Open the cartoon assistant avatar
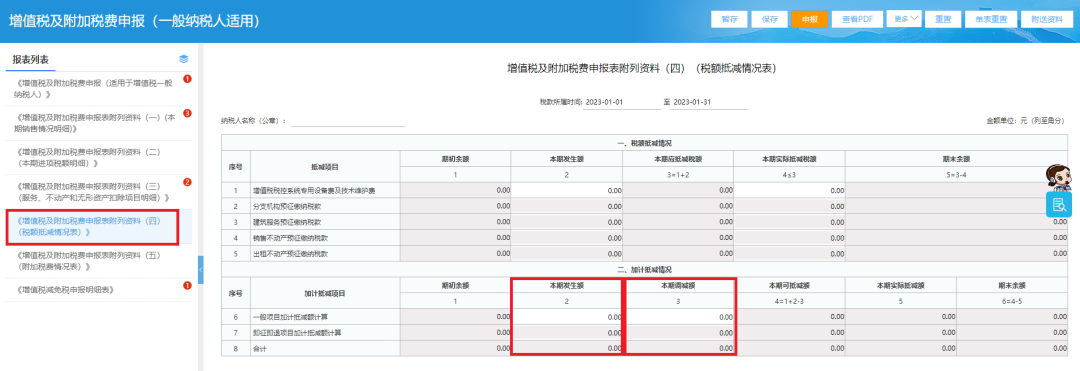The image size is (1080, 371). (1058, 178)
